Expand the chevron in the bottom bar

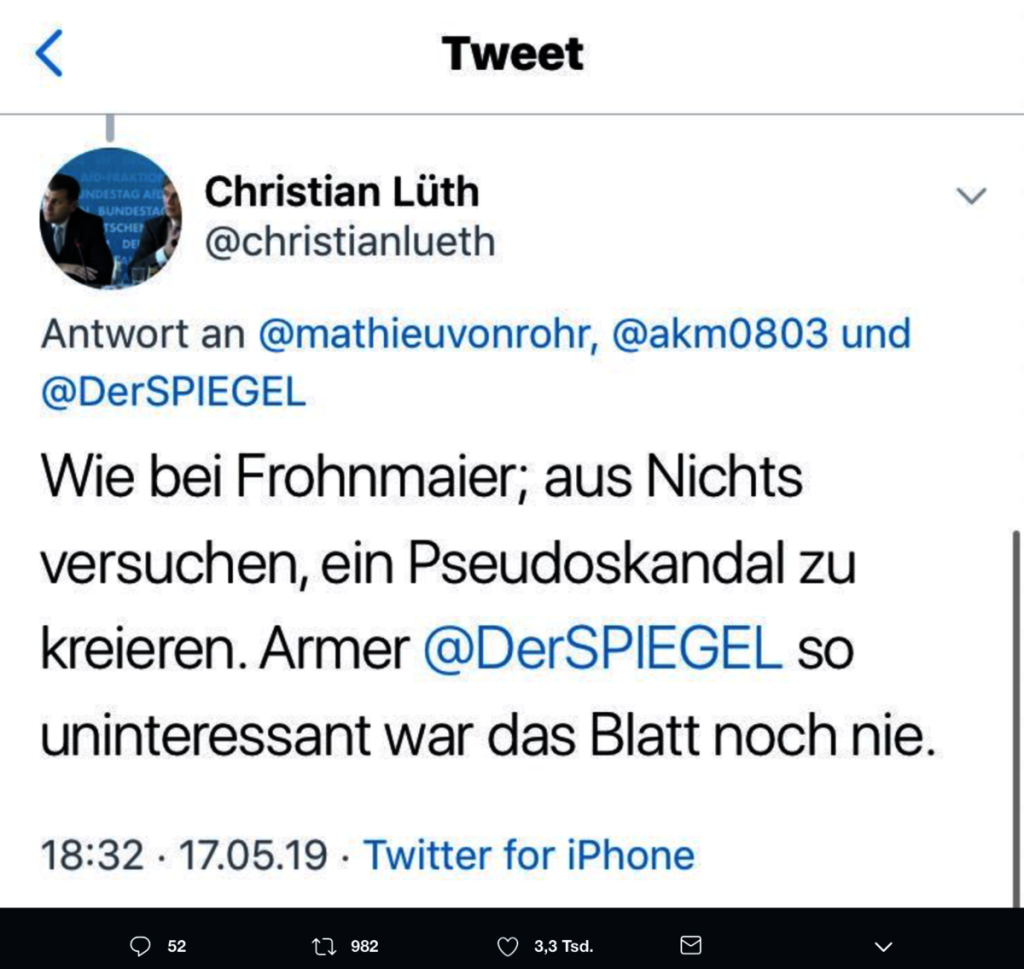(x=883, y=946)
